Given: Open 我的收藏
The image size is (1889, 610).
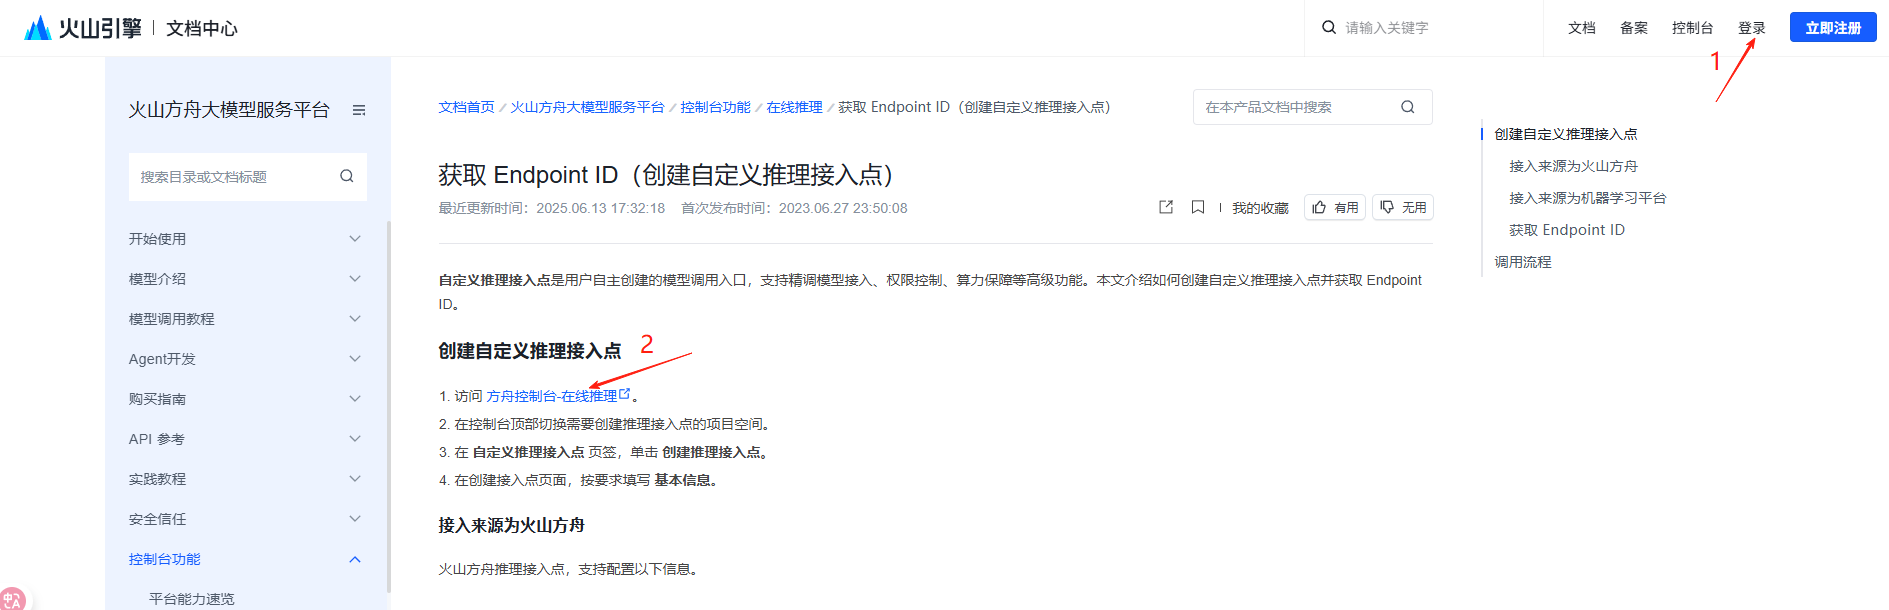Looking at the screenshot, I should 1260,208.
